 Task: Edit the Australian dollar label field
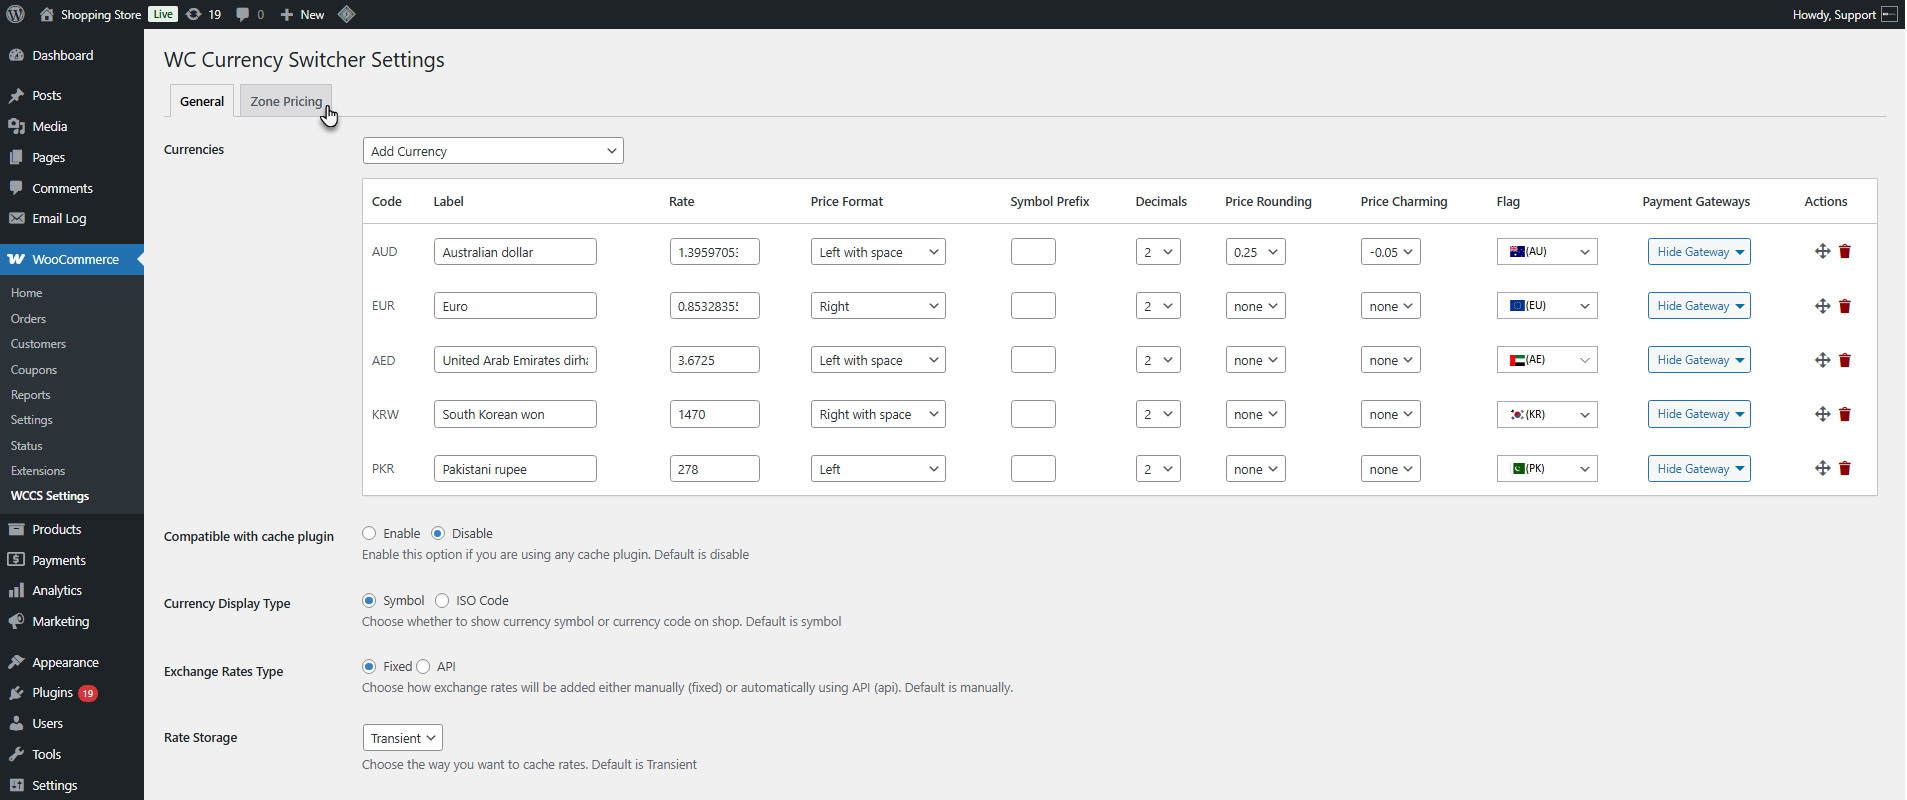point(515,252)
